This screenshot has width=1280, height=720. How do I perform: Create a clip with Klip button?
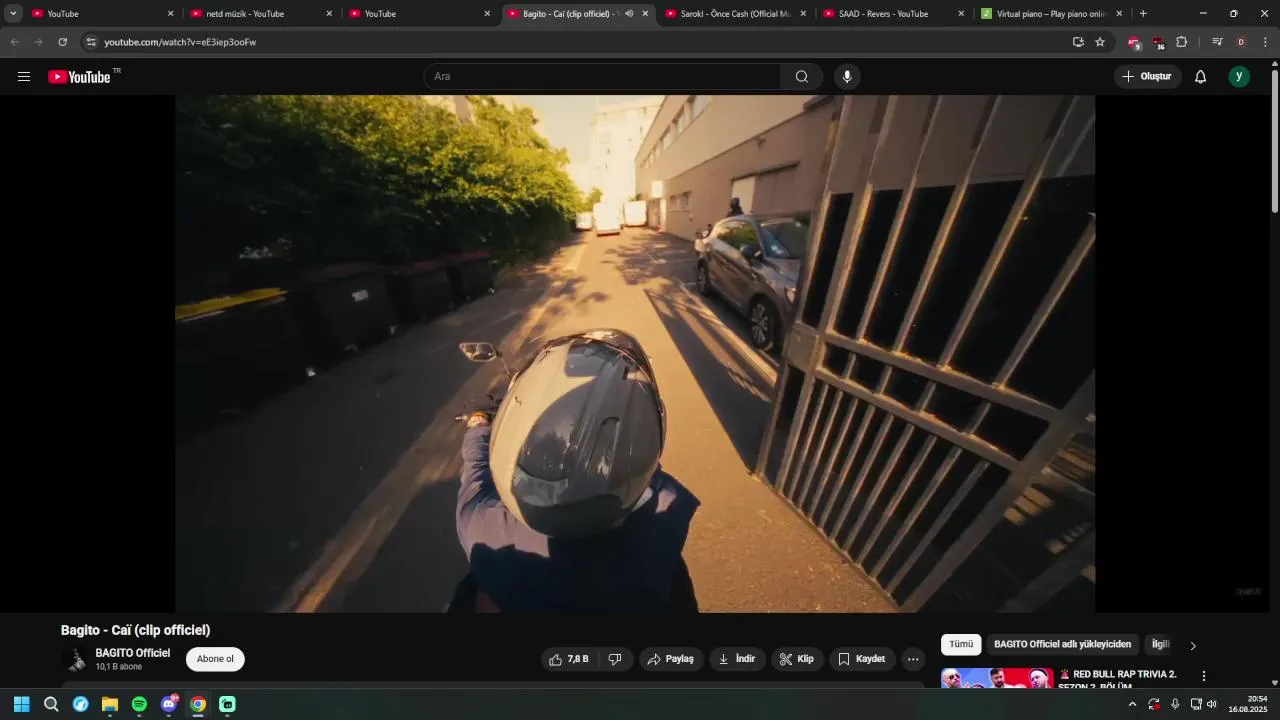(x=797, y=659)
